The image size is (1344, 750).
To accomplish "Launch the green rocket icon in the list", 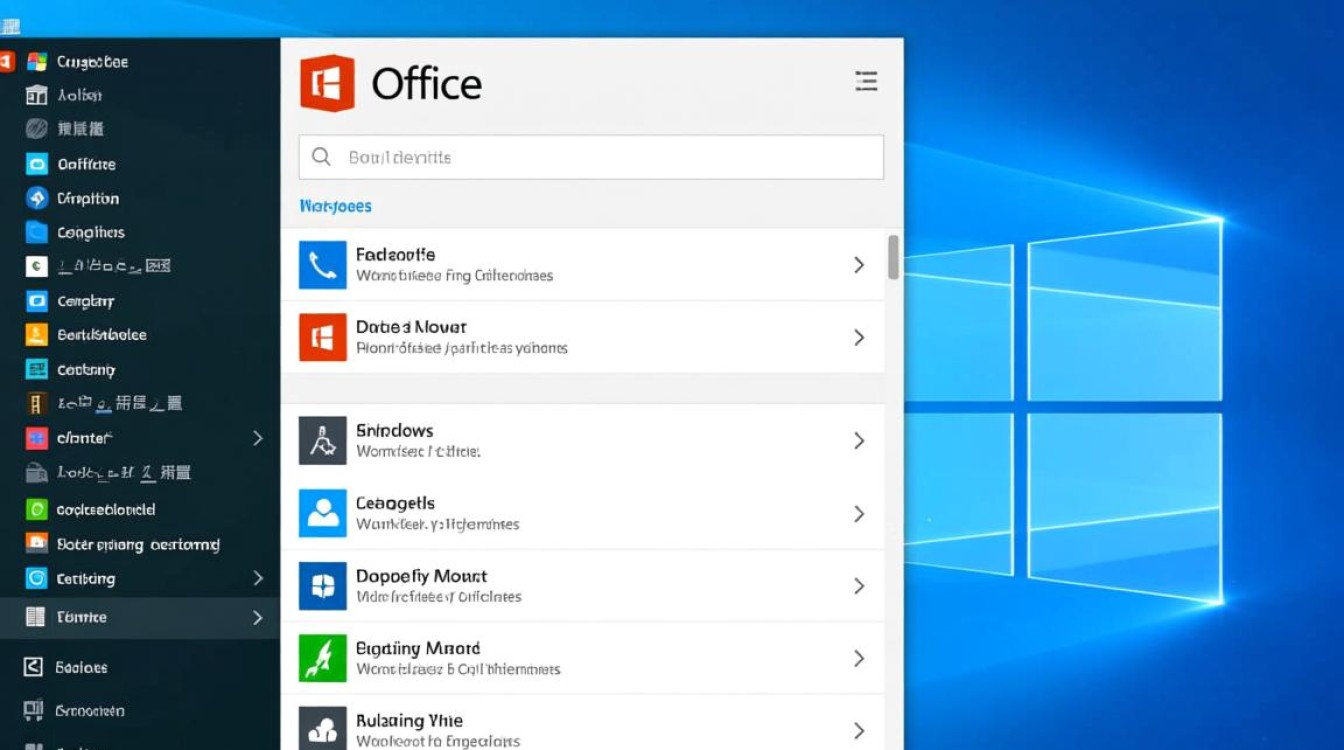I will tap(323, 659).
